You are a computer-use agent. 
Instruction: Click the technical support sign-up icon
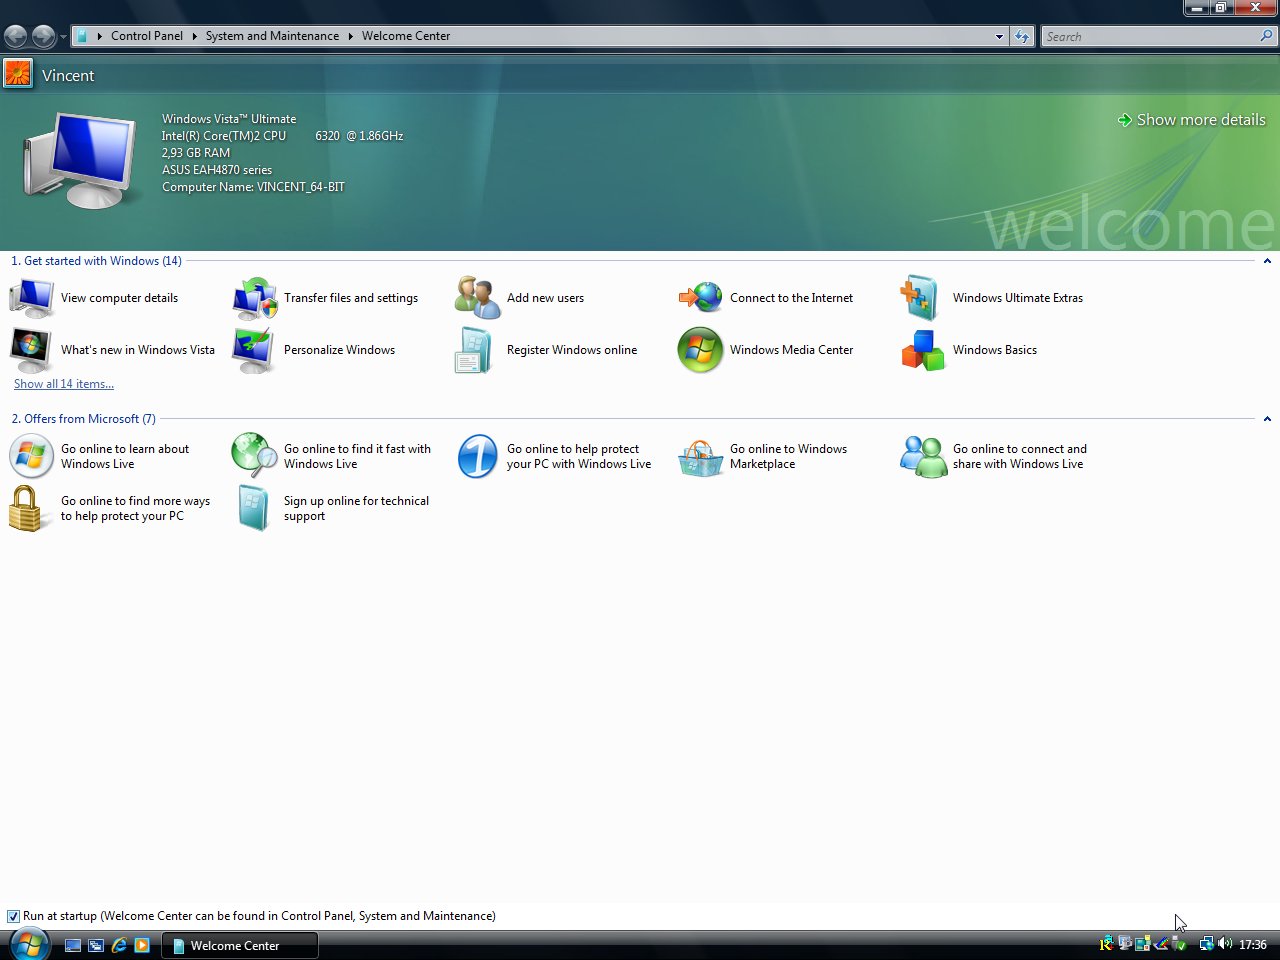coord(254,508)
